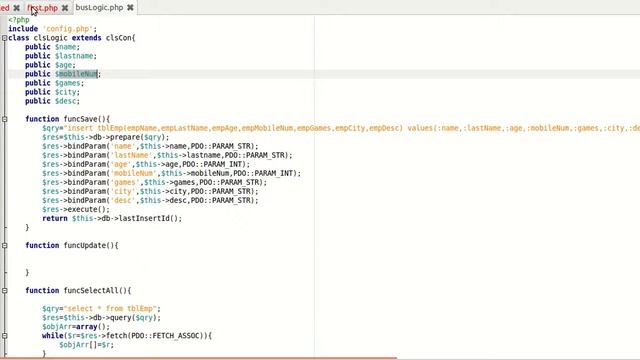Collapse the funcUpdate function fold marker
This screenshot has height=360, width=640.
4,245
